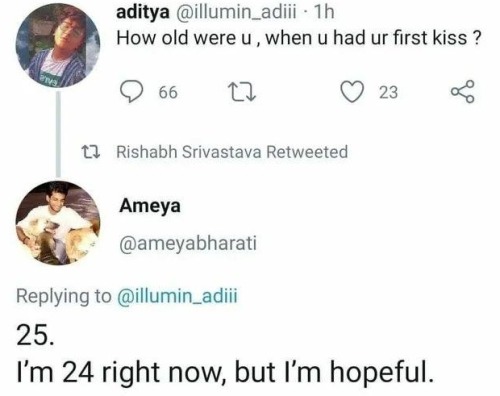Click the reply speech bubble icon
This screenshot has width=500, height=396.
pos(132,92)
